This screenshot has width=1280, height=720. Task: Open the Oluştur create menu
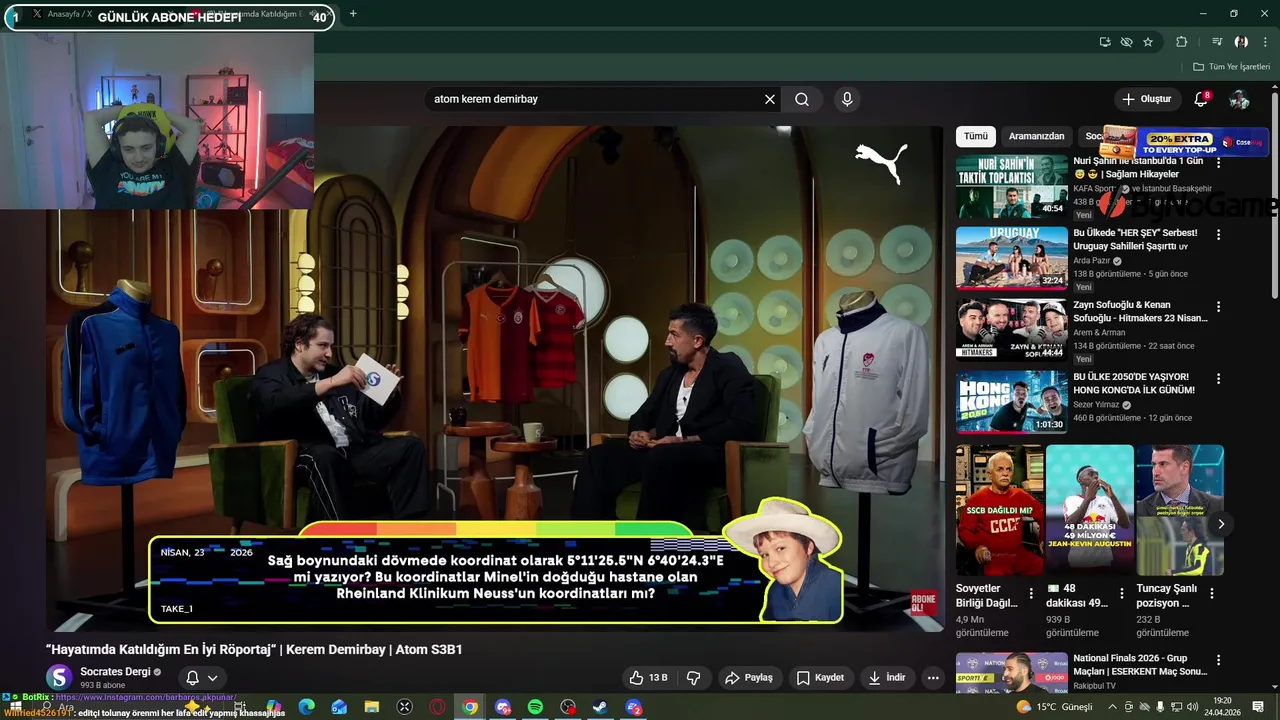(1146, 99)
